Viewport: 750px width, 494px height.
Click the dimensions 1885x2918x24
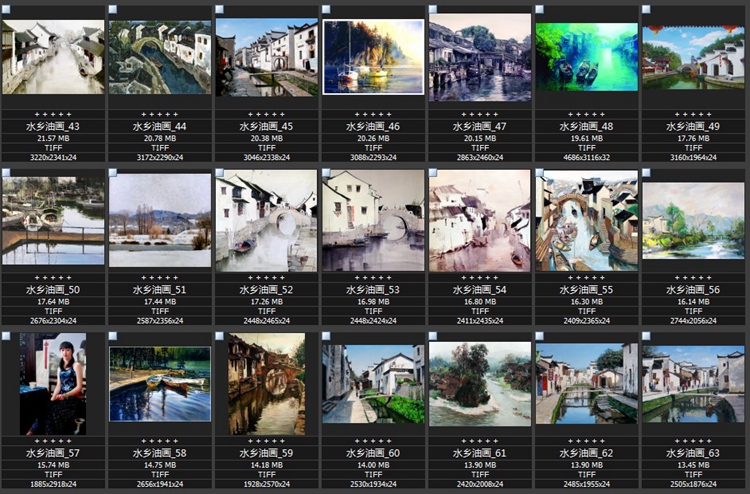tap(53, 484)
